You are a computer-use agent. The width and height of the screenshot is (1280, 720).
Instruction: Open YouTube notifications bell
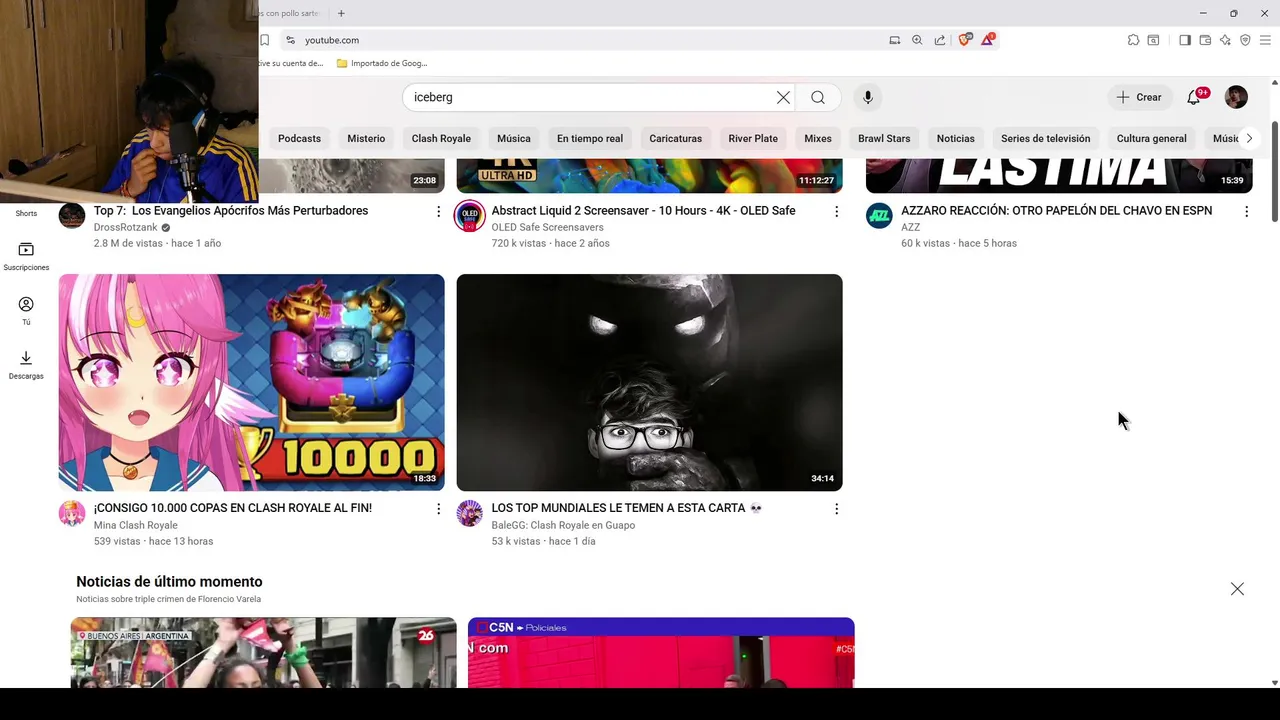click(1194, 97)
